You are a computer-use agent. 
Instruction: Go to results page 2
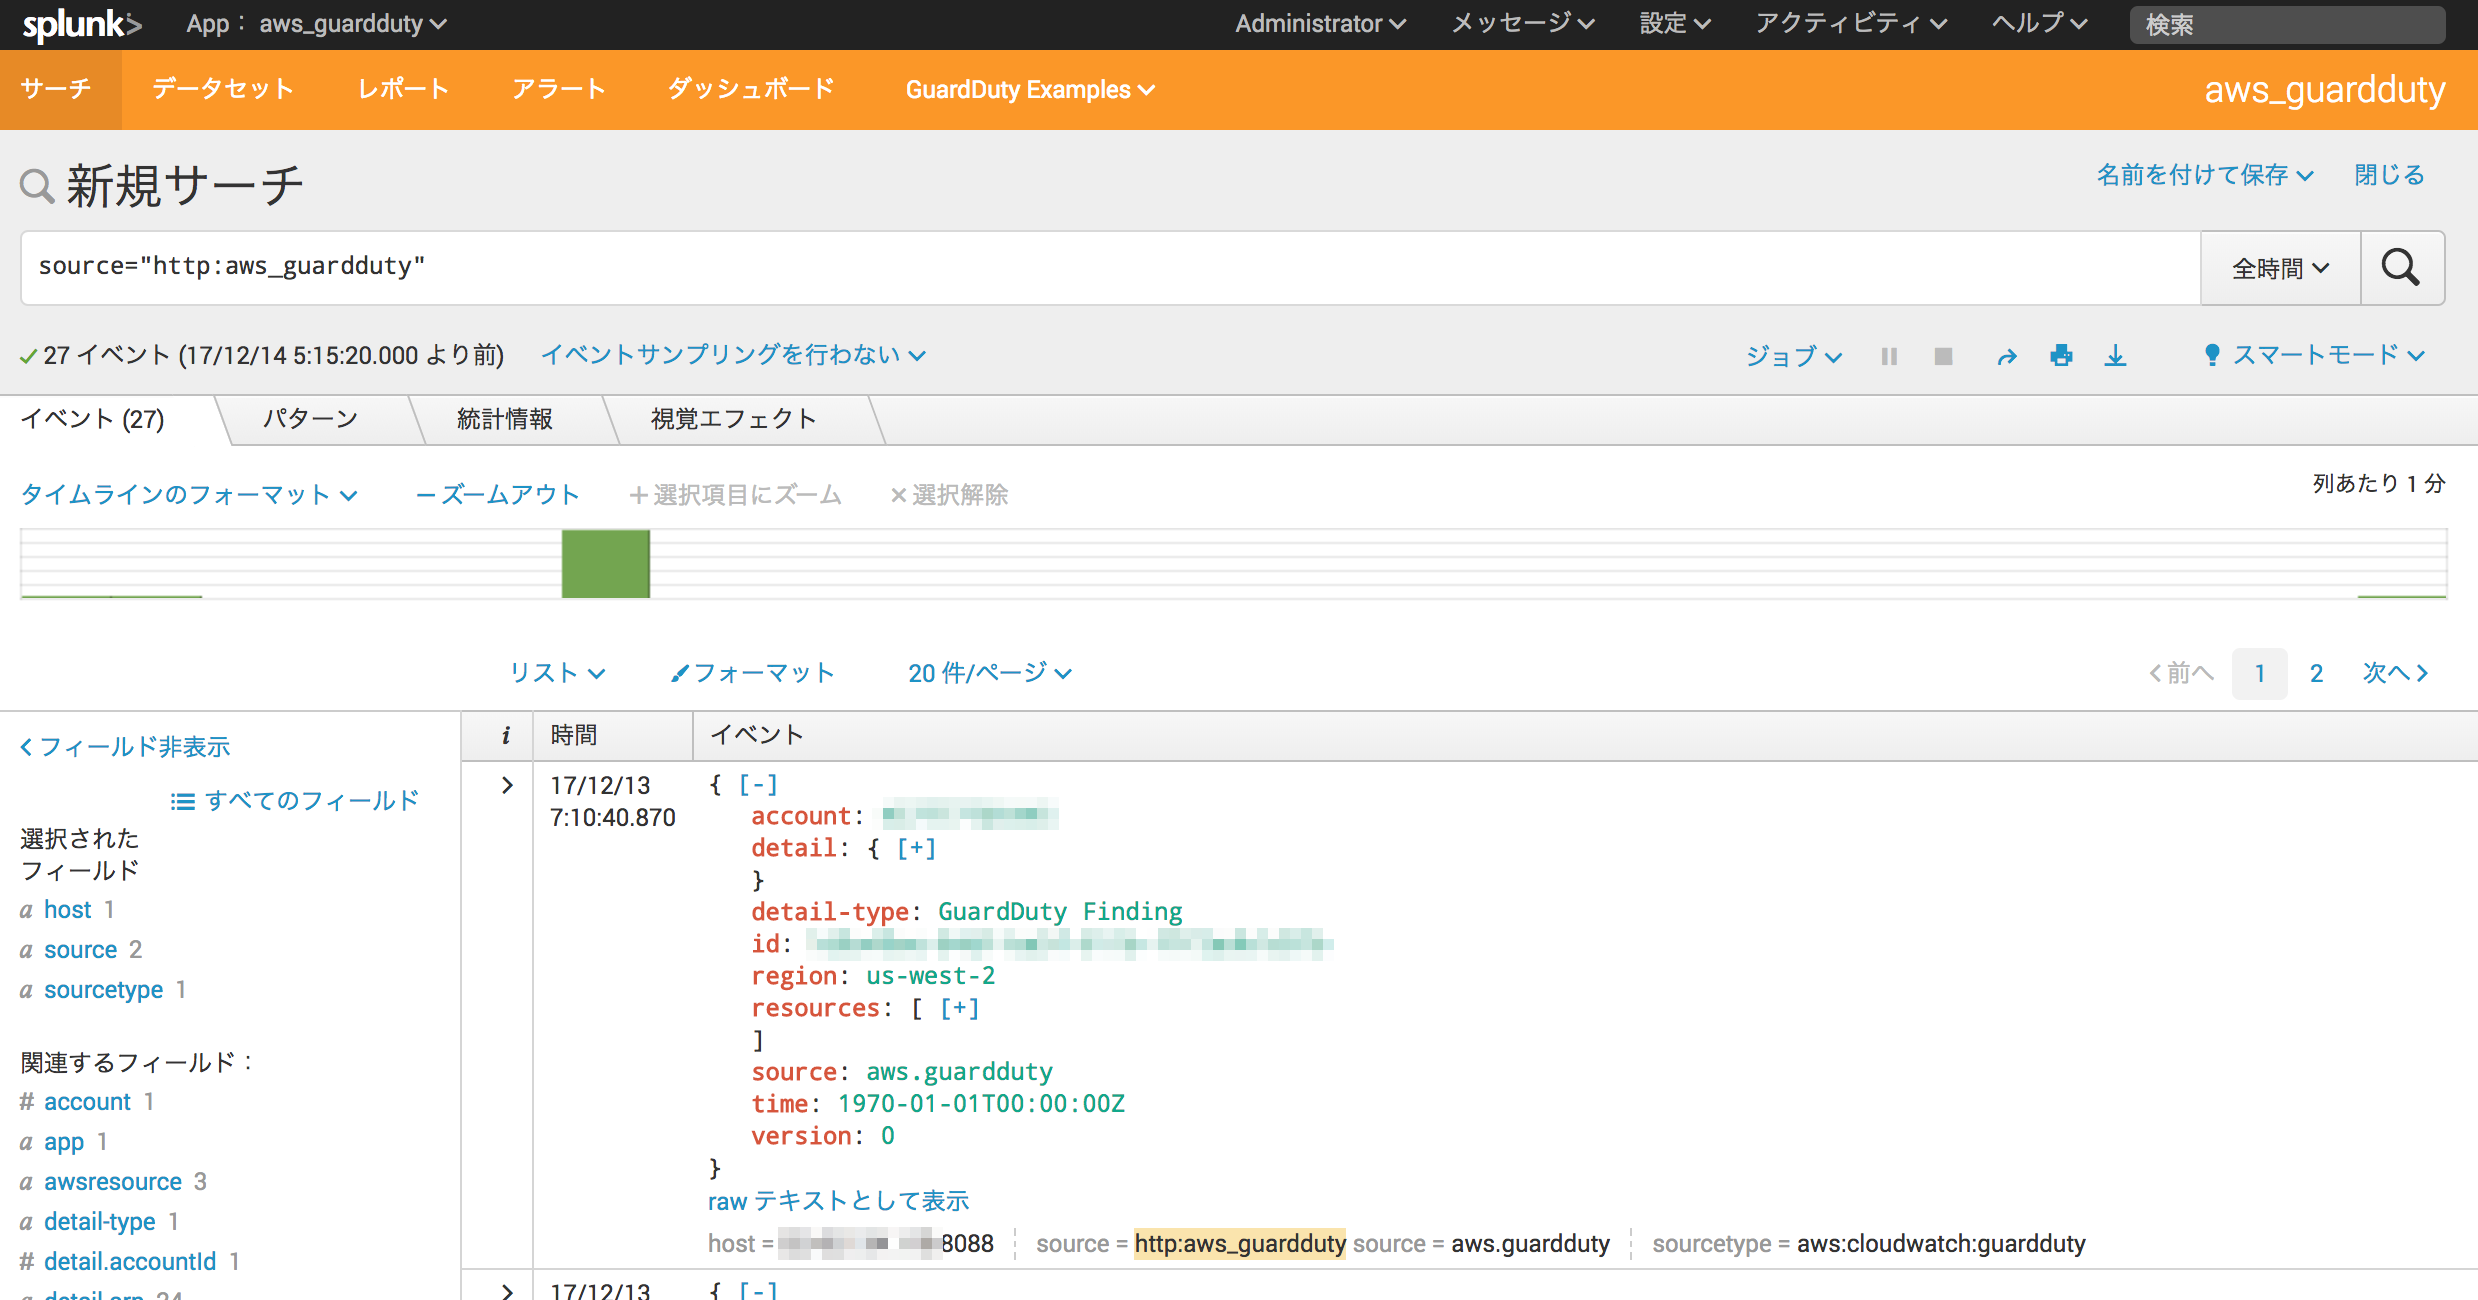pos(2316,673)
